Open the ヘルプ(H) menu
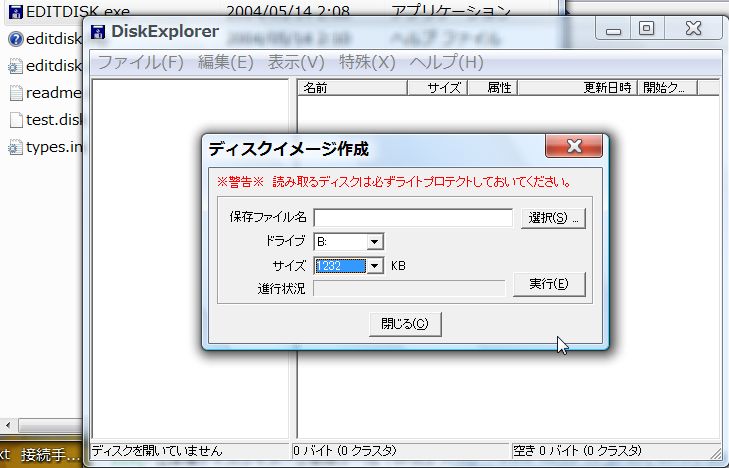The height and width of the screenshot is (468, 729). [x=447, y=62]
